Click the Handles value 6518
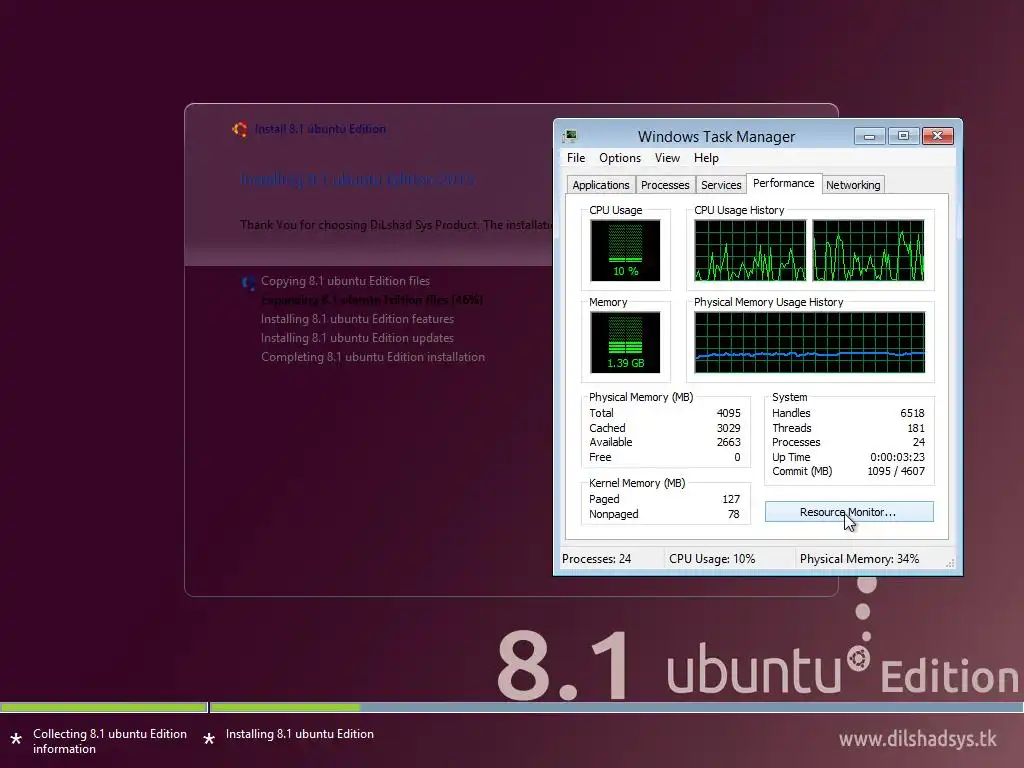 pyautogui.click(x=912, y=413)
